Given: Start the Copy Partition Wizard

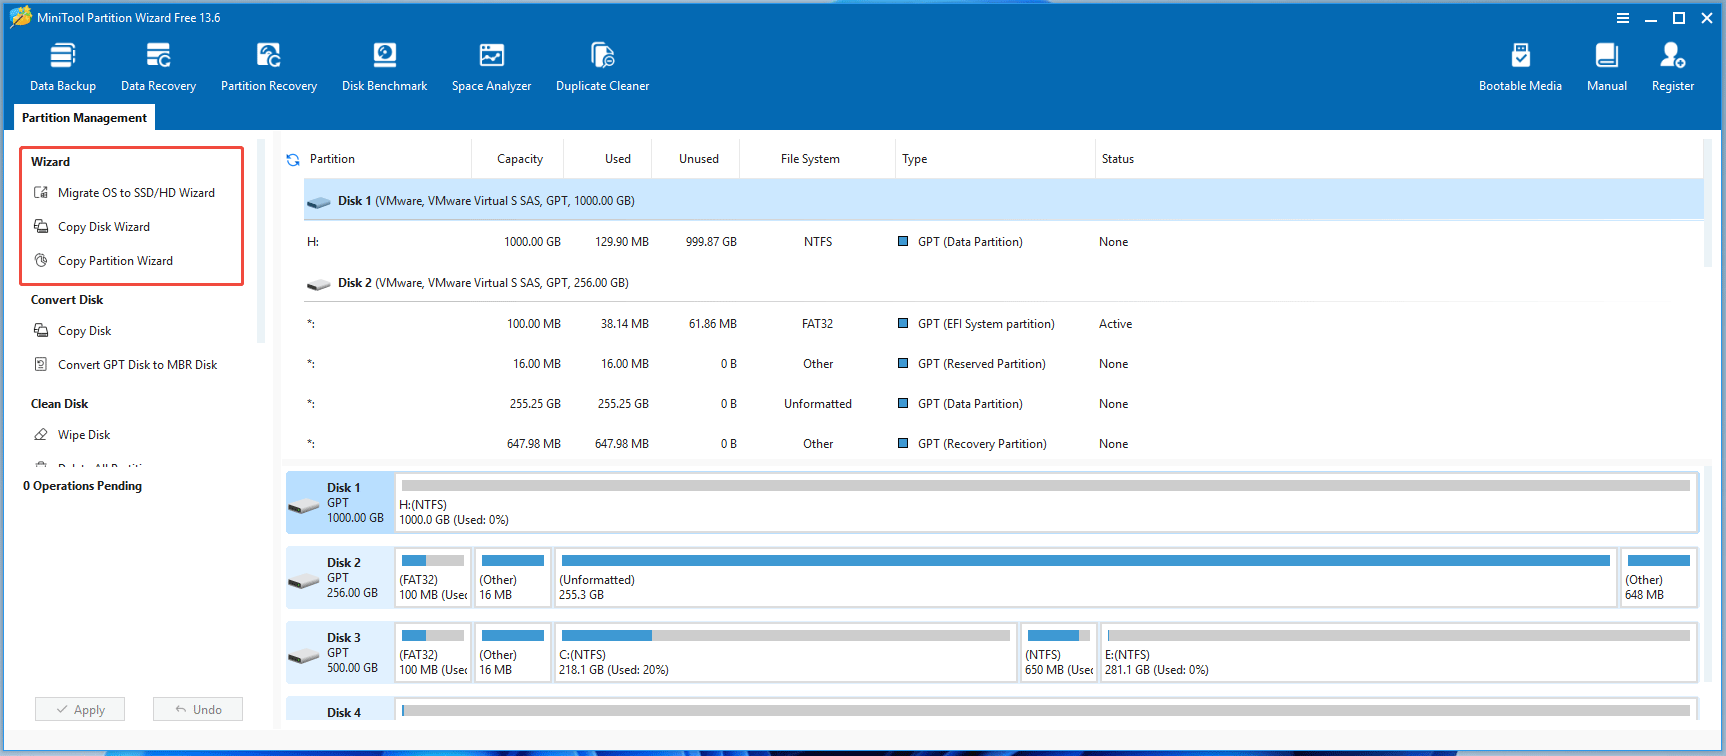Looking at the screenshot, I should (x=115, y=261).
